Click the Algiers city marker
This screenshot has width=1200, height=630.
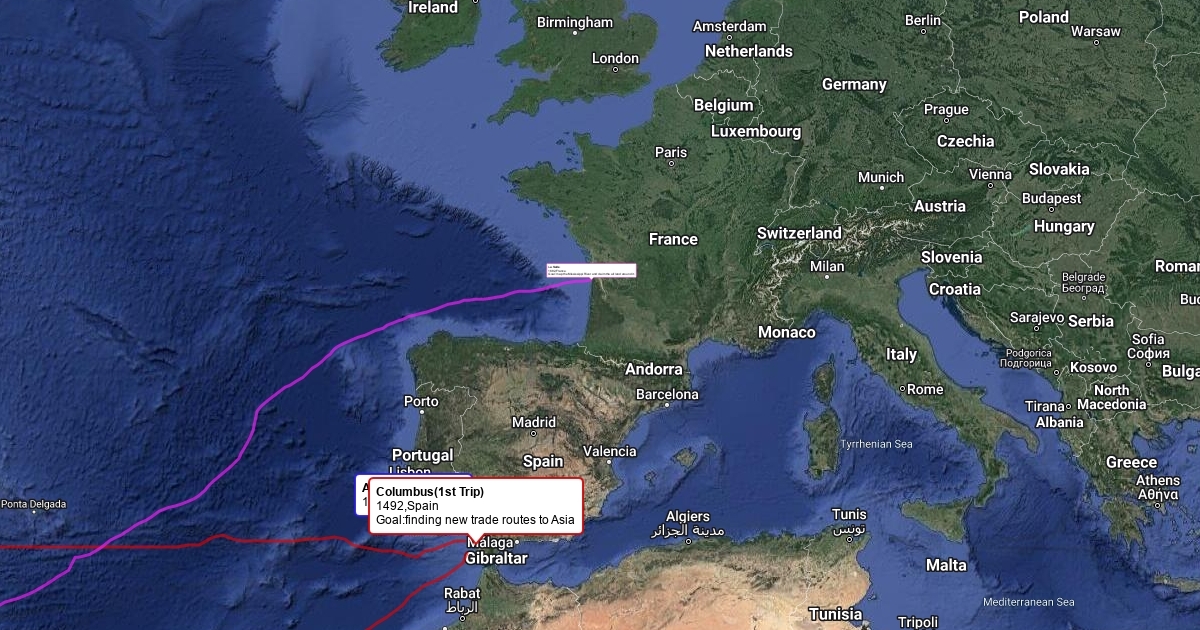[x=688, y=539]
